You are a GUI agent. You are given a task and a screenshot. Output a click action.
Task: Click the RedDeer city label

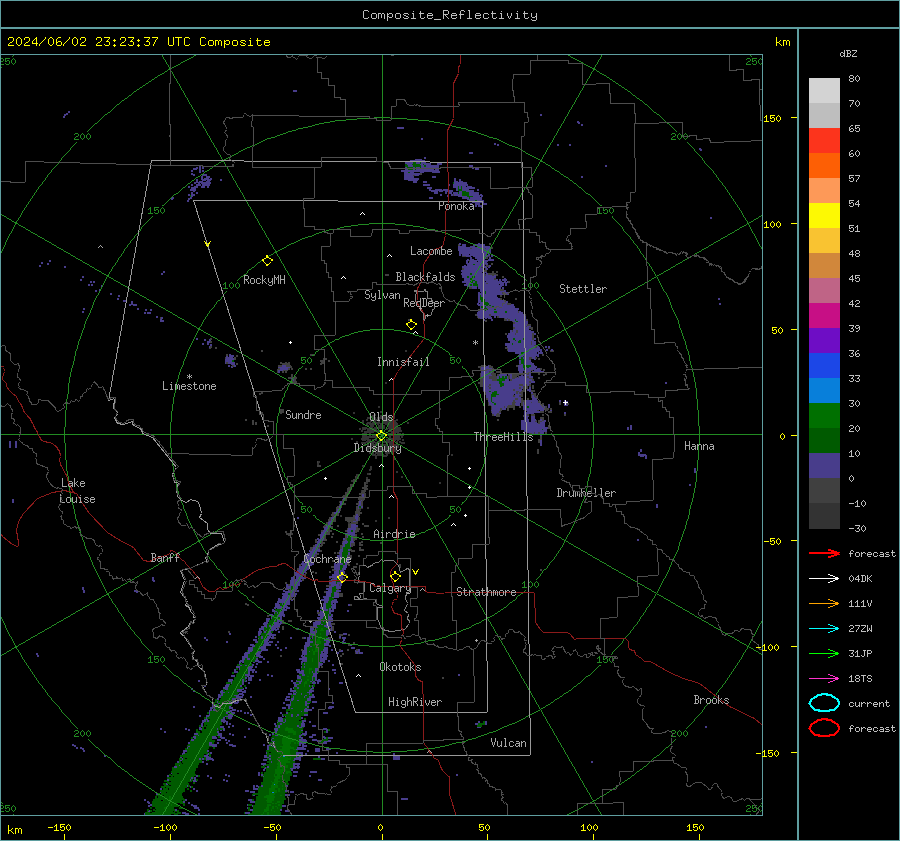click(x=424, y=303)
